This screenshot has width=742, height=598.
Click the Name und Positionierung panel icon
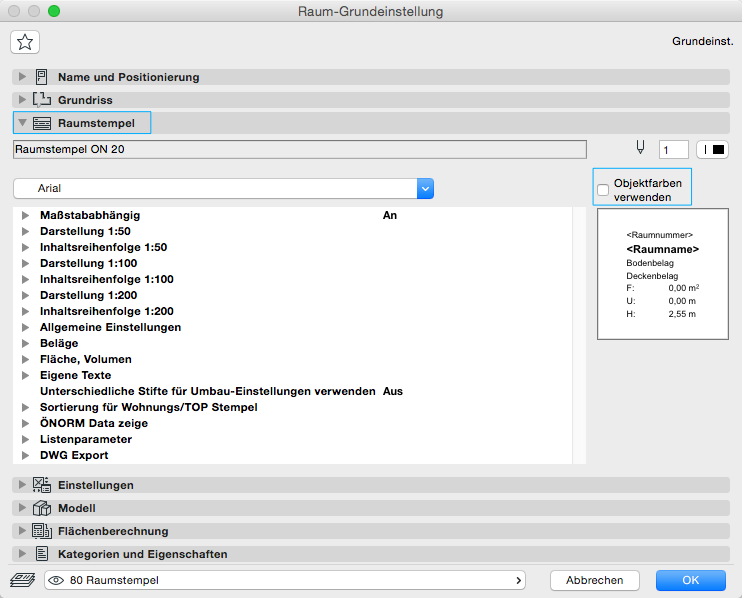42,77
